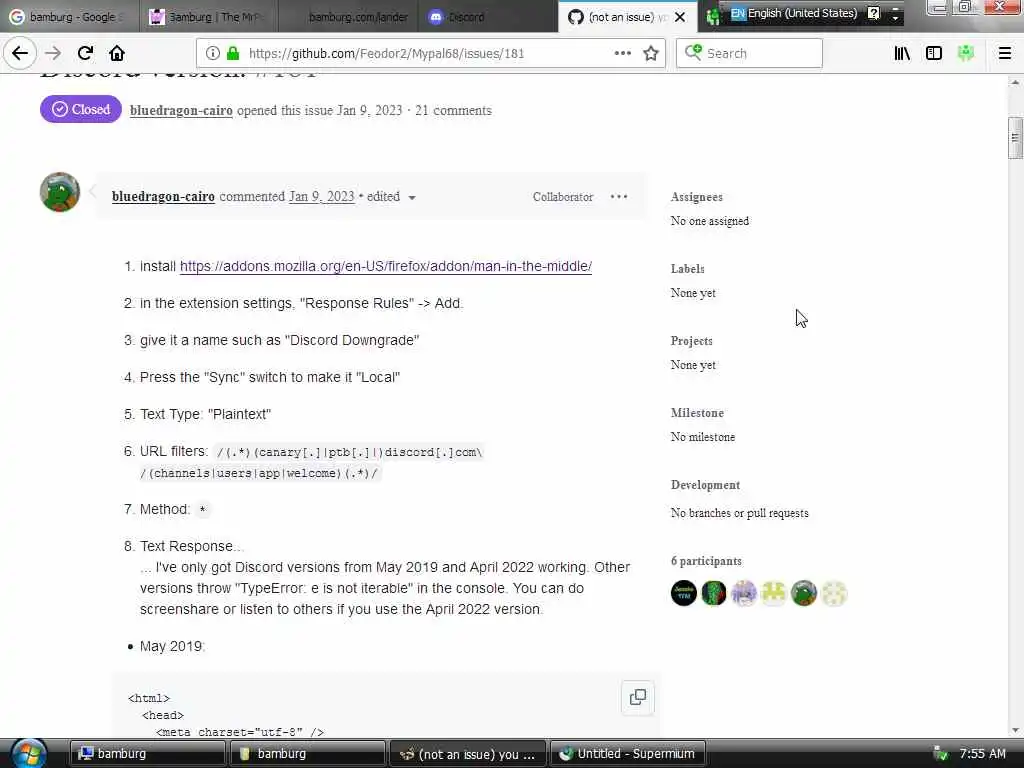Click the '21 comments' text
The height and width of the screenshot is (768, 1024).
[x=453, y=110]
